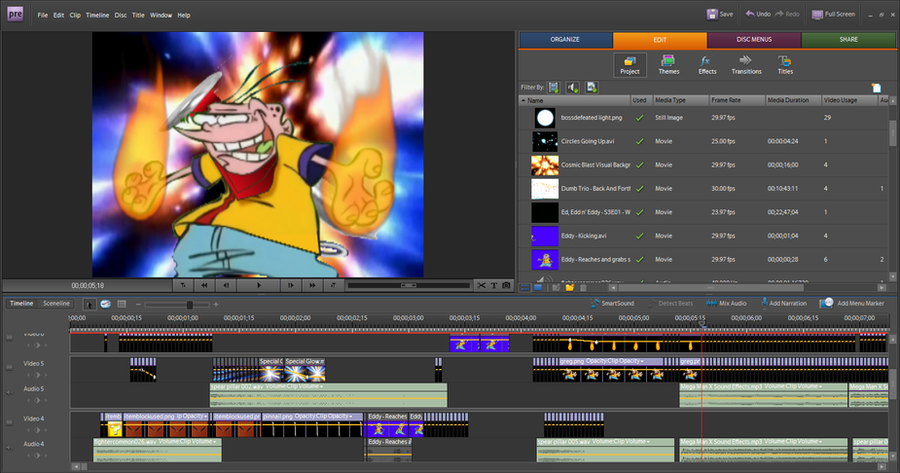Open the File menu
900x473 pixels.
point(42,15)
